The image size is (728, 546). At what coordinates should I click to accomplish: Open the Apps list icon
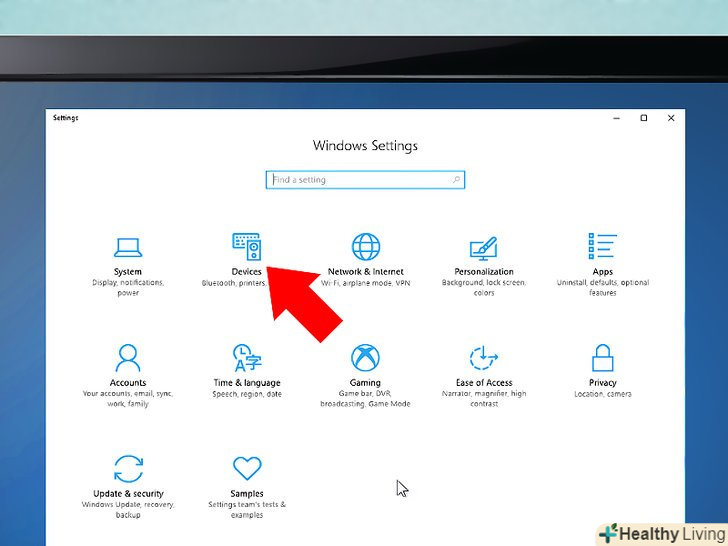click(602, 246)
